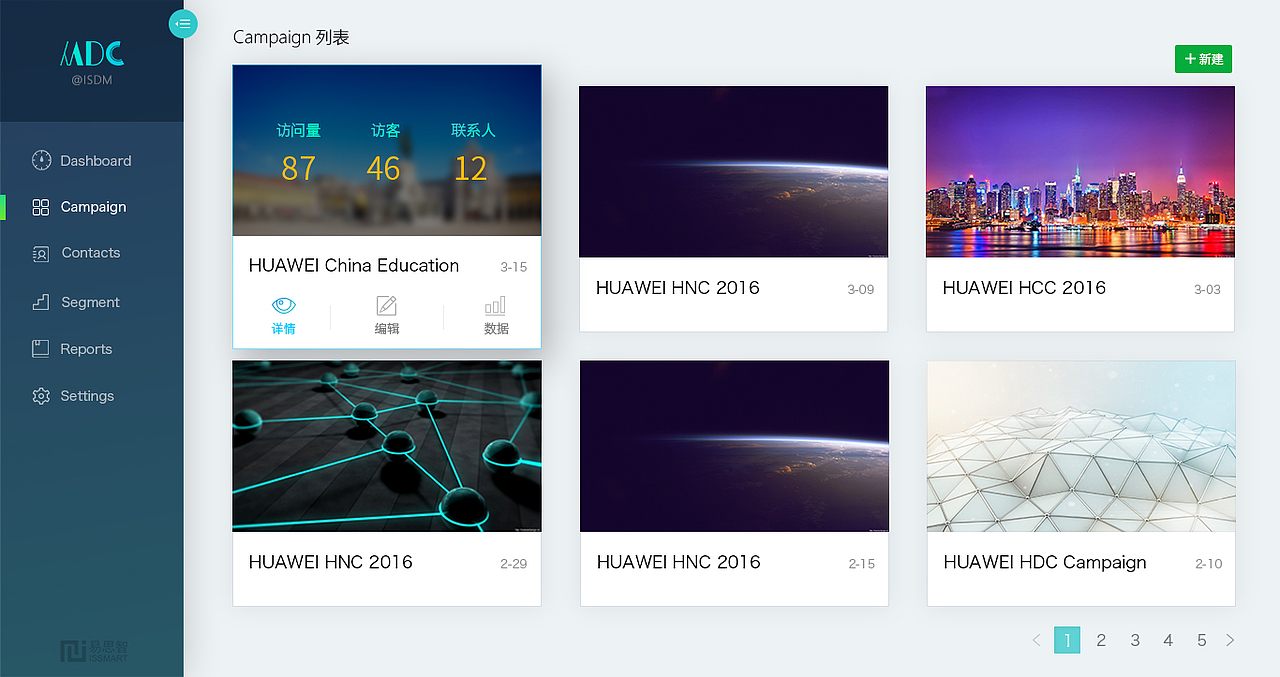Open Settings using the gear icon
This screenshot has width=1280, height=677.
tap(40, 395)
